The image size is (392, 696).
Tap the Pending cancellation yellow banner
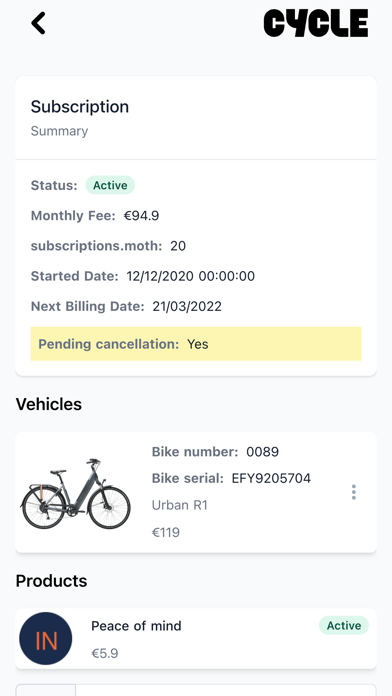coord(196,344)
